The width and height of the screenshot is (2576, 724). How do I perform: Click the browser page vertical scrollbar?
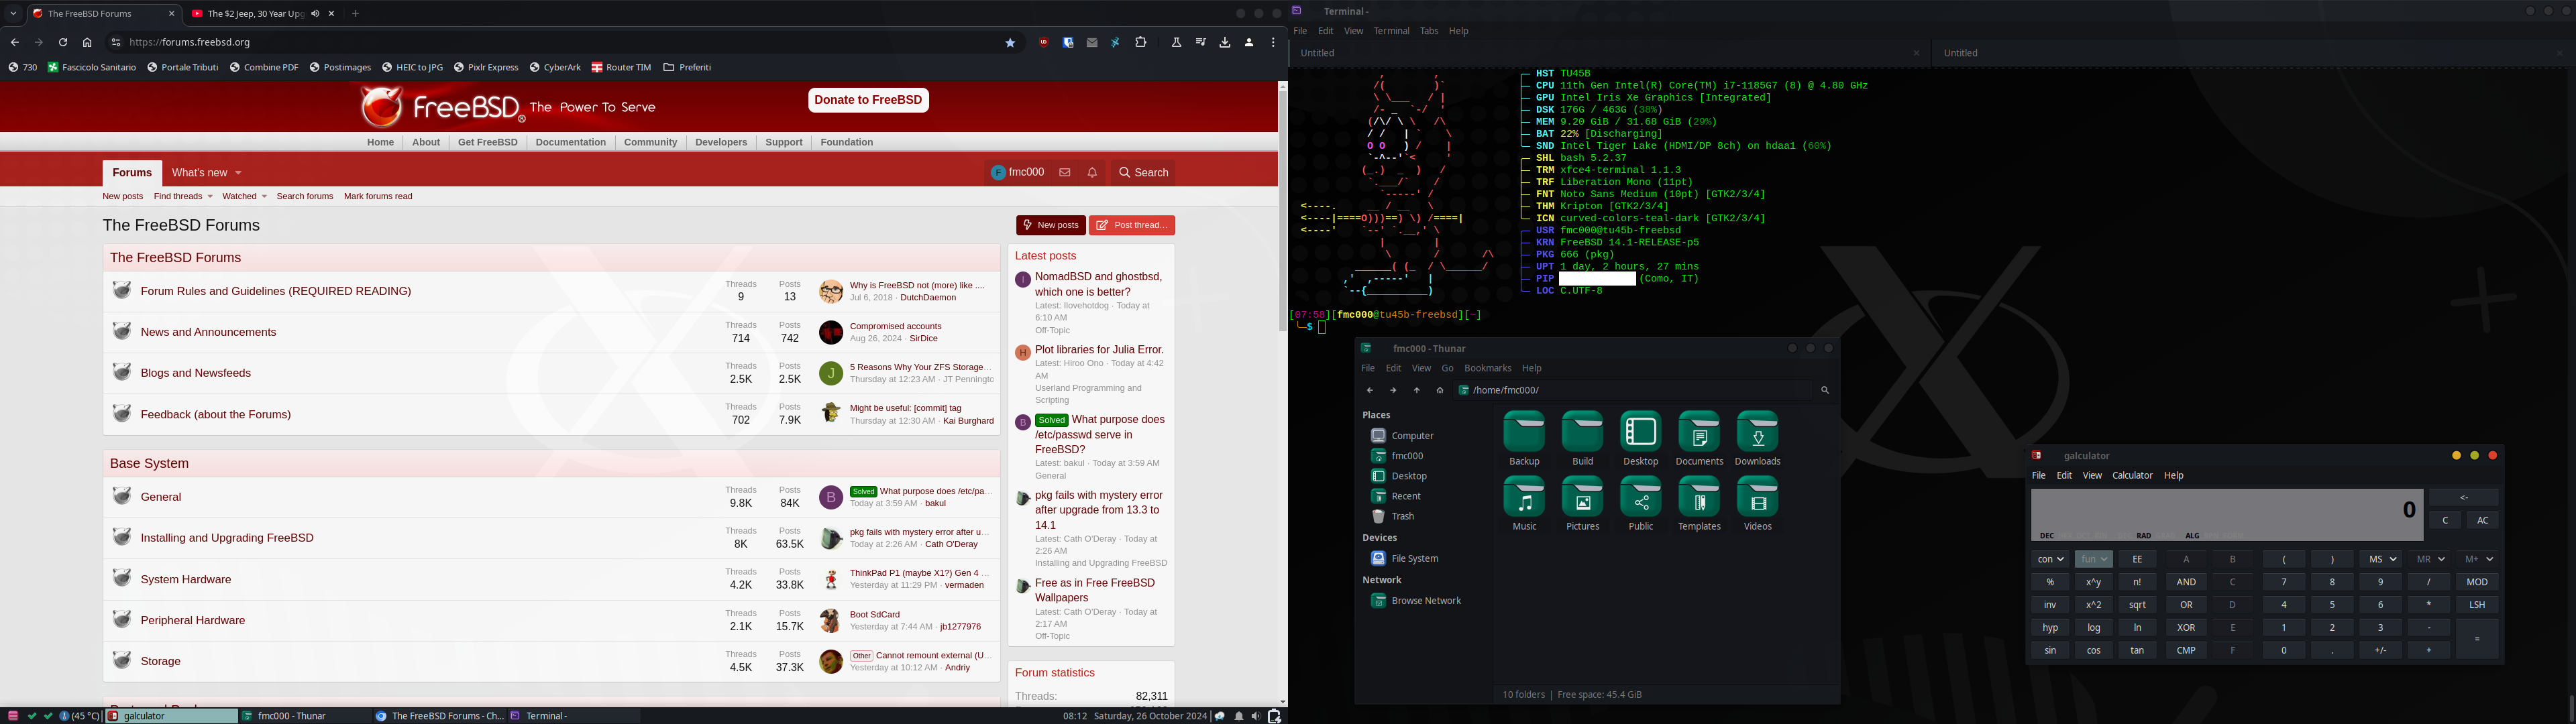coord(1282,212)
